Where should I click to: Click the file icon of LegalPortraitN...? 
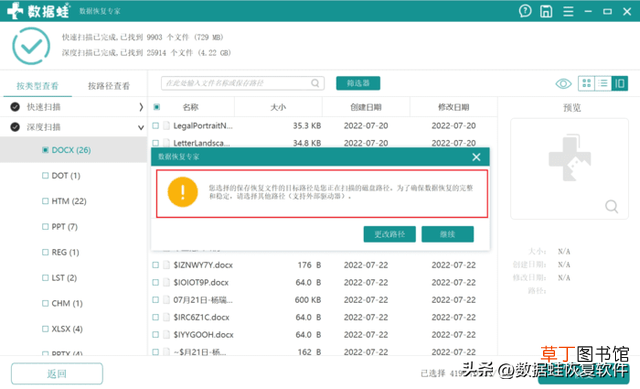(167, 125)
